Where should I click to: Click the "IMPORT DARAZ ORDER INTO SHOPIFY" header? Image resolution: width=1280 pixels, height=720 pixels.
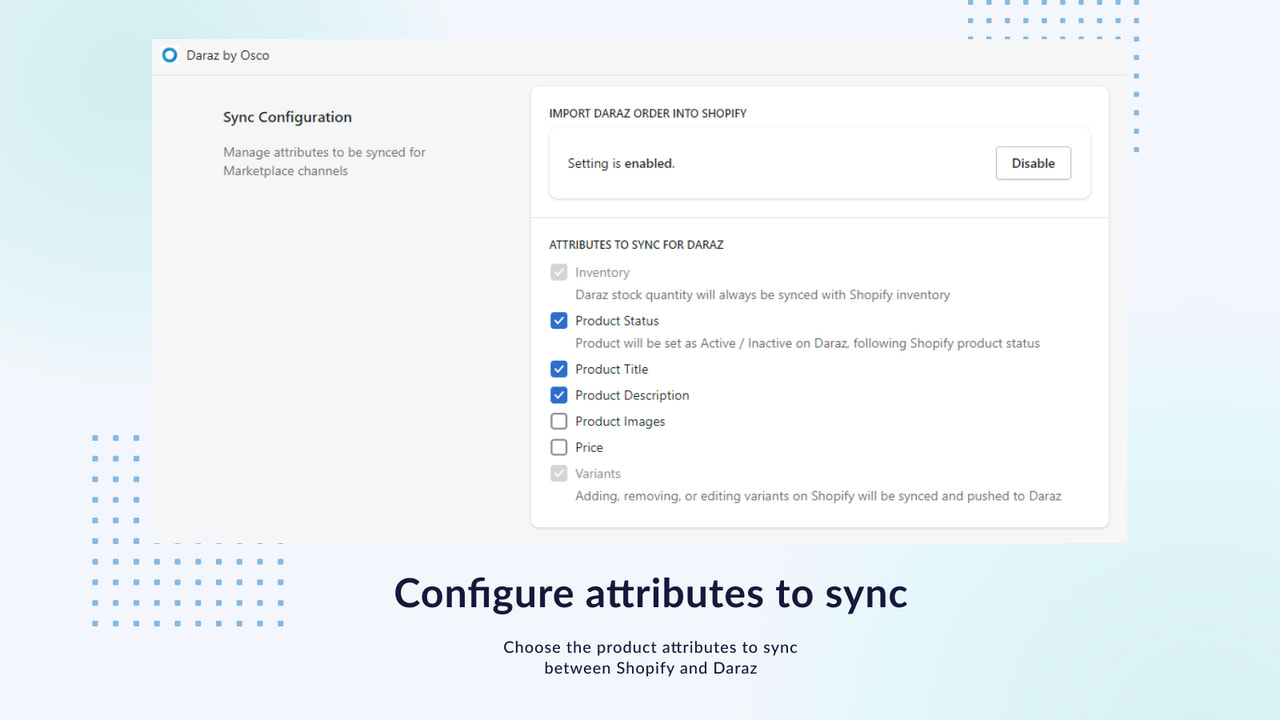pos(648,113)
